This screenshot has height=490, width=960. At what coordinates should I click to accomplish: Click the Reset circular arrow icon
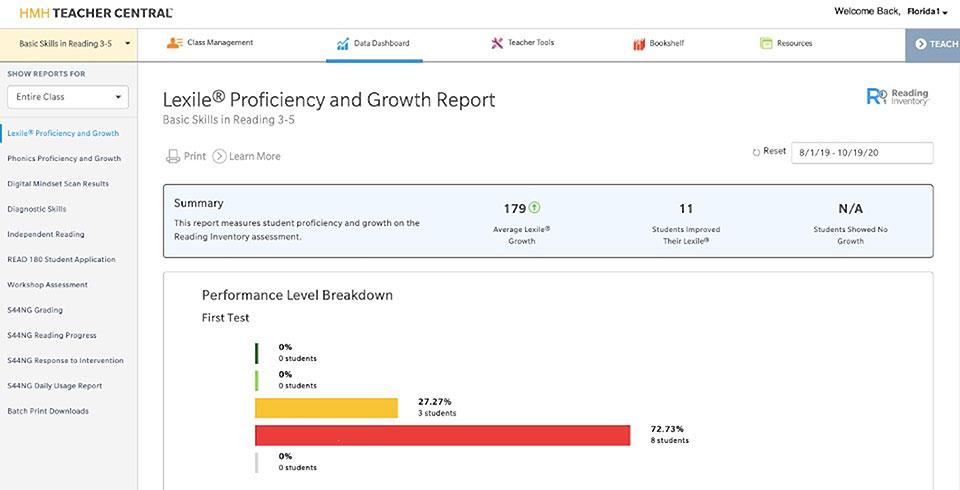[x=756, y=152]
